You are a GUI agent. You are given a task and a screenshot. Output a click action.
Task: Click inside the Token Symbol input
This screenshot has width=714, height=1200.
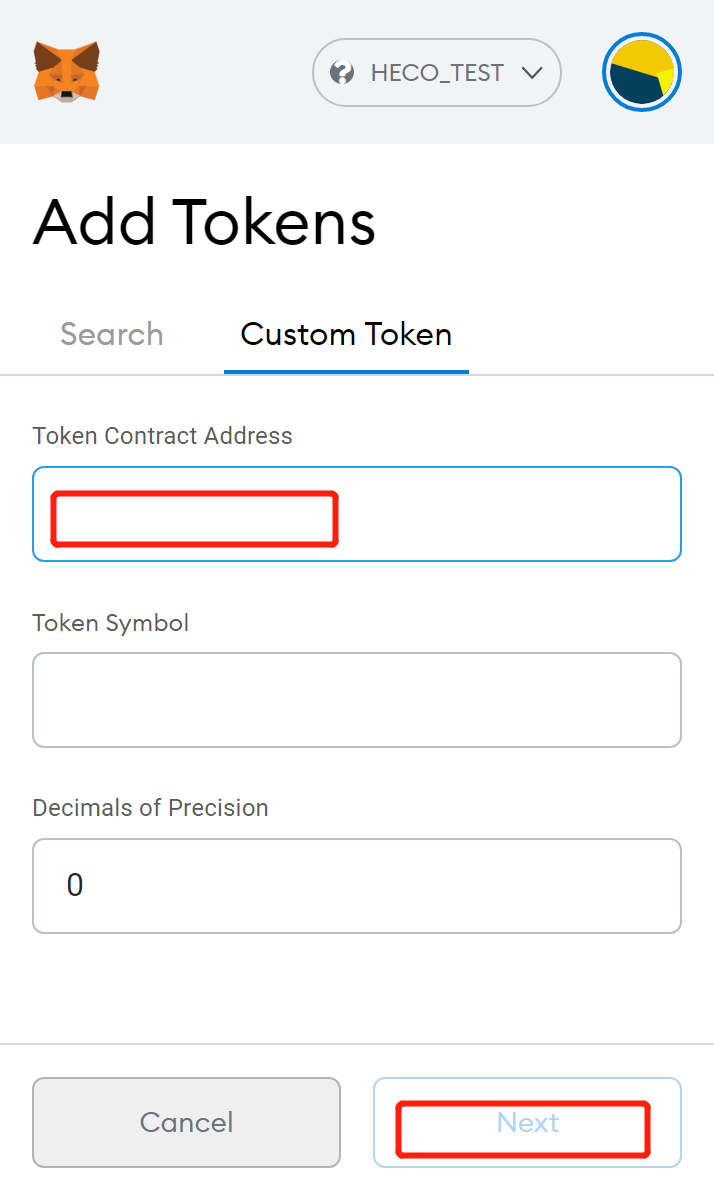(357, 700)
